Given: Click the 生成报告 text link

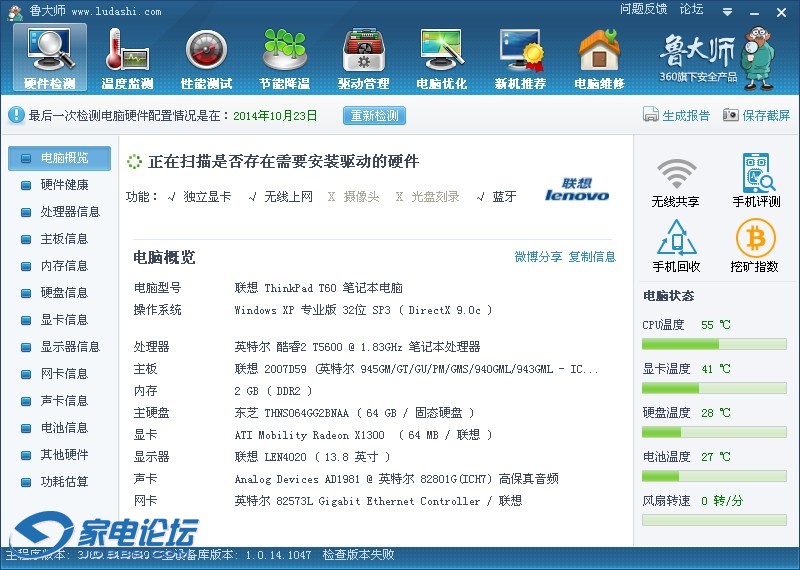Looking at the screenshot, I should (x=686, y=116).
